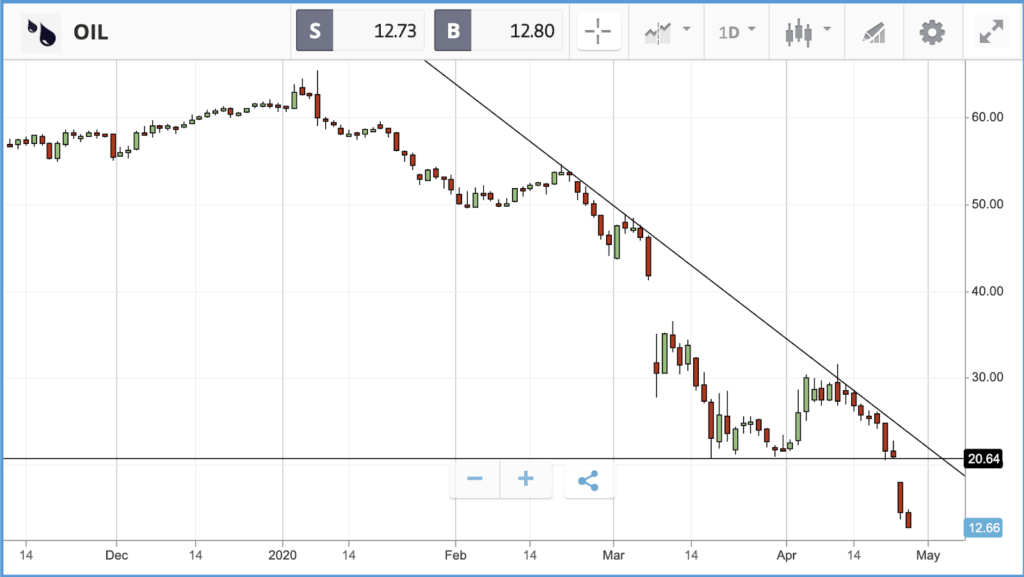Select the 20.64 horizontal line price label

984,459
